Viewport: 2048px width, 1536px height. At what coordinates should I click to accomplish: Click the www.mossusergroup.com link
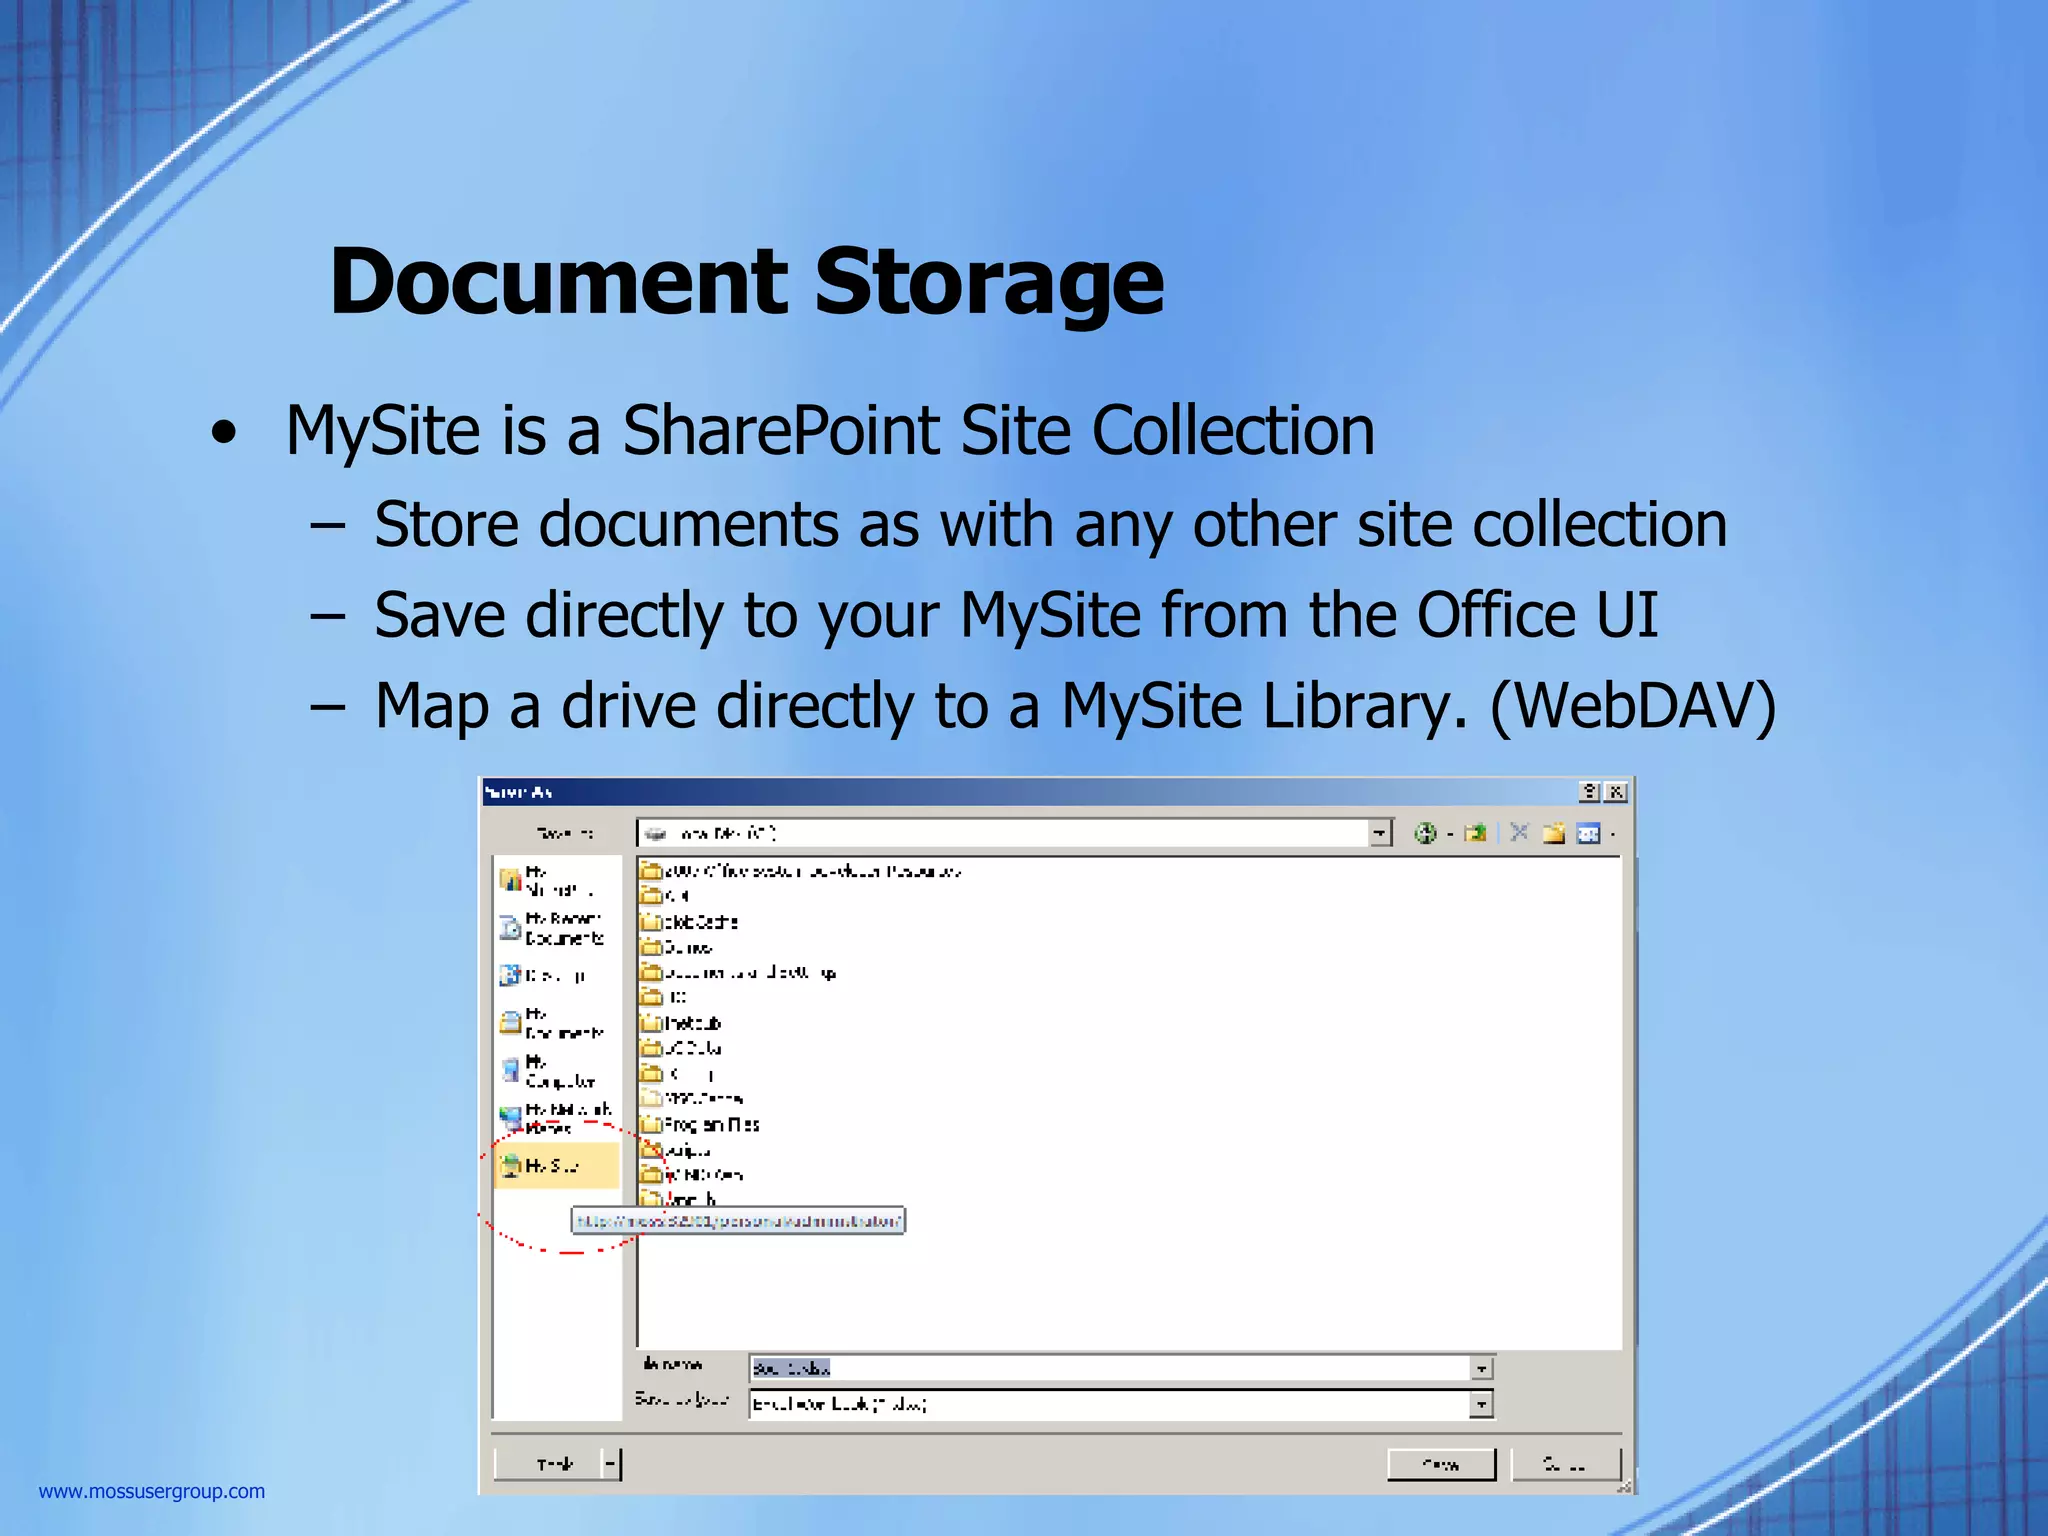(152, 1491)
